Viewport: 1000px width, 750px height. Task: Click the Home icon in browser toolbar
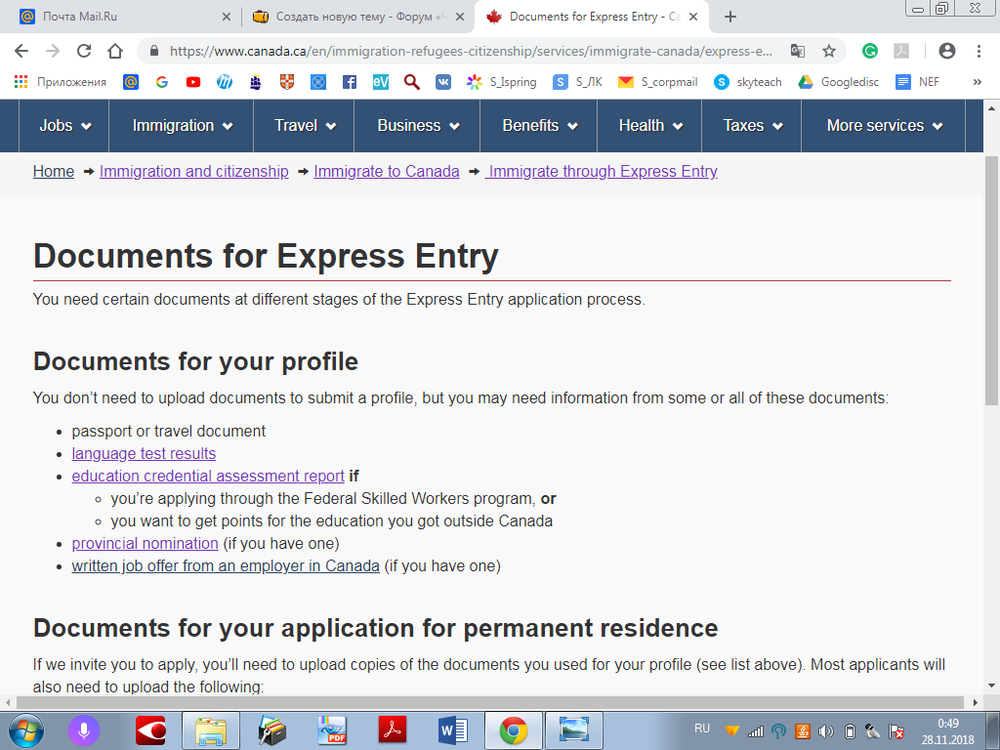tap(115, 51)
